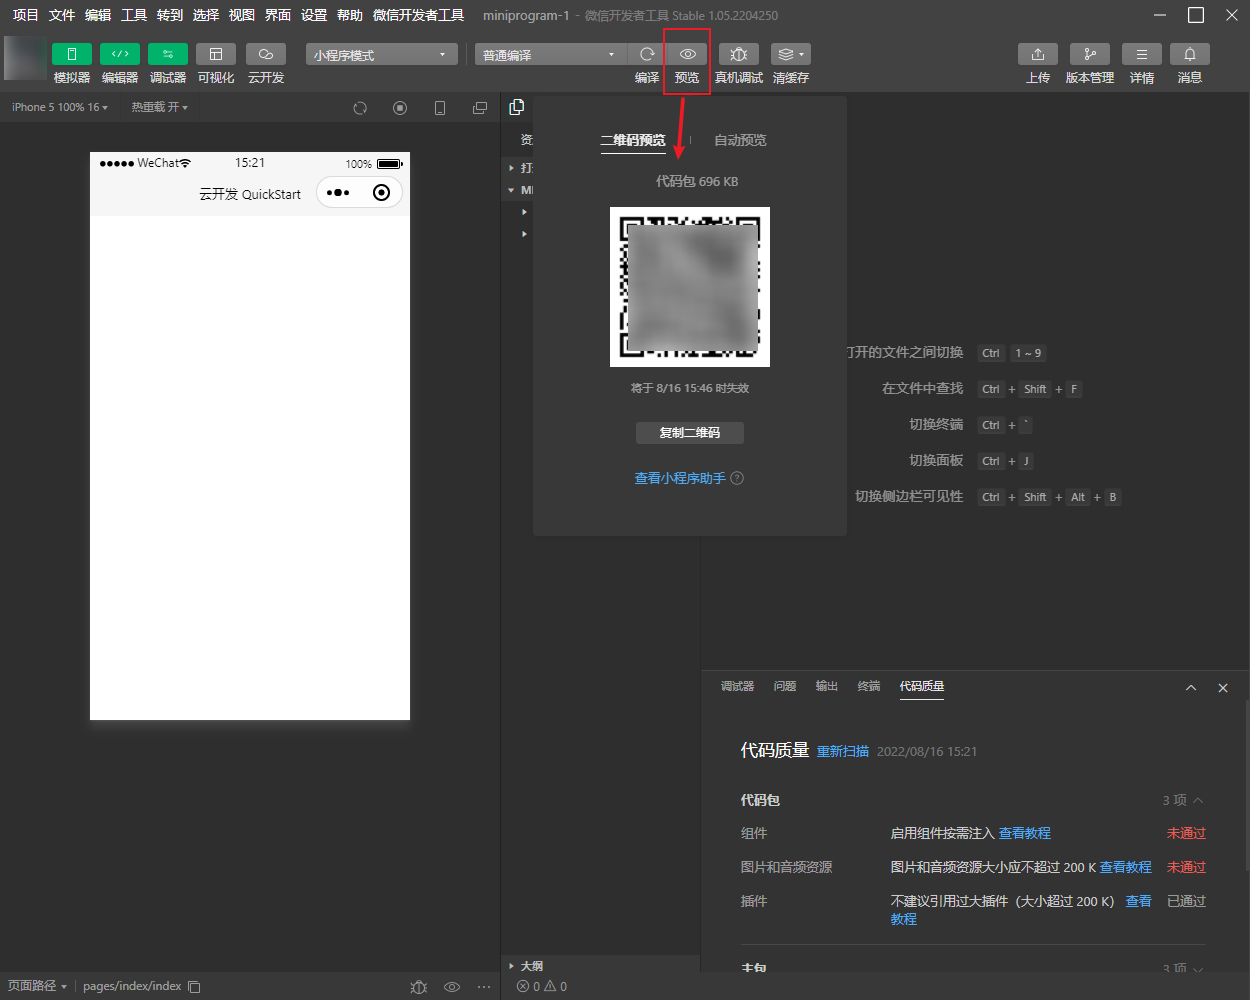Open the 可视化 visual editor
Viewport: 1250px width, 1000px height.
pos(216,55)
